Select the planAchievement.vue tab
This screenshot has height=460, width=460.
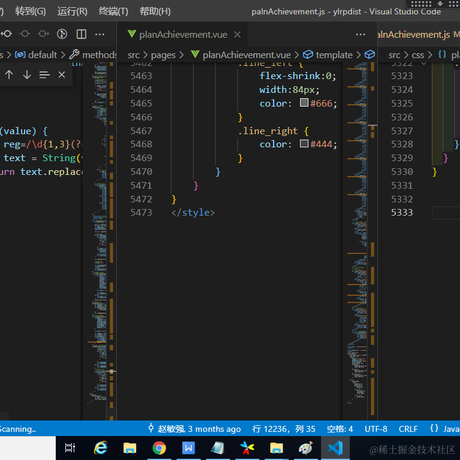[x=183, y=34]
